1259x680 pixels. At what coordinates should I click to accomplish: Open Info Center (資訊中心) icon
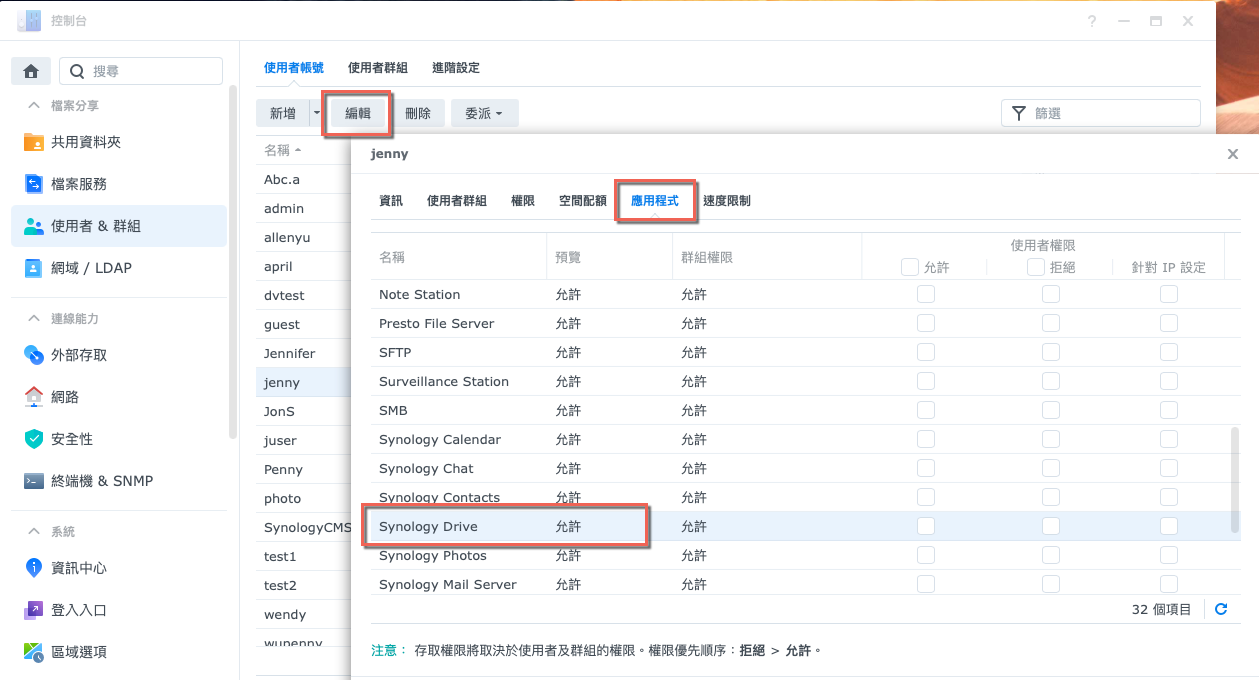(x=34, y=568)
